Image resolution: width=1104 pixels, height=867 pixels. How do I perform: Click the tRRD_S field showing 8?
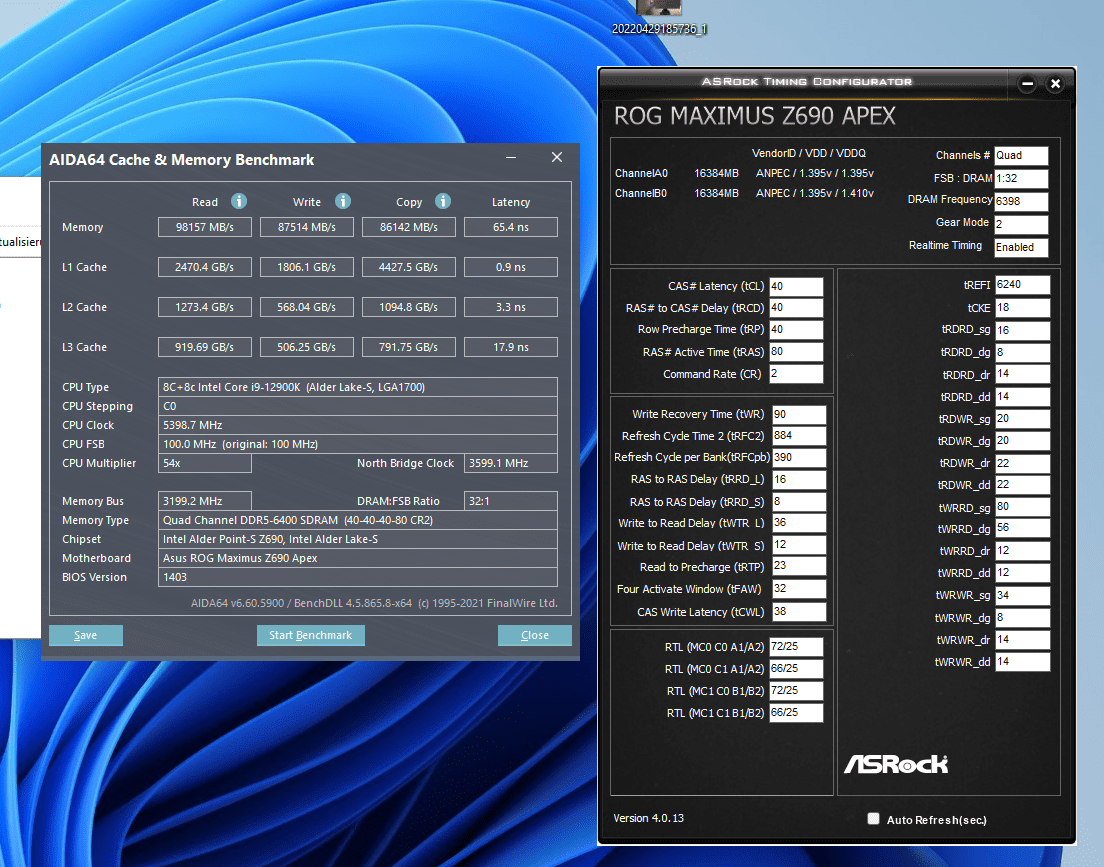click(798, 501)
